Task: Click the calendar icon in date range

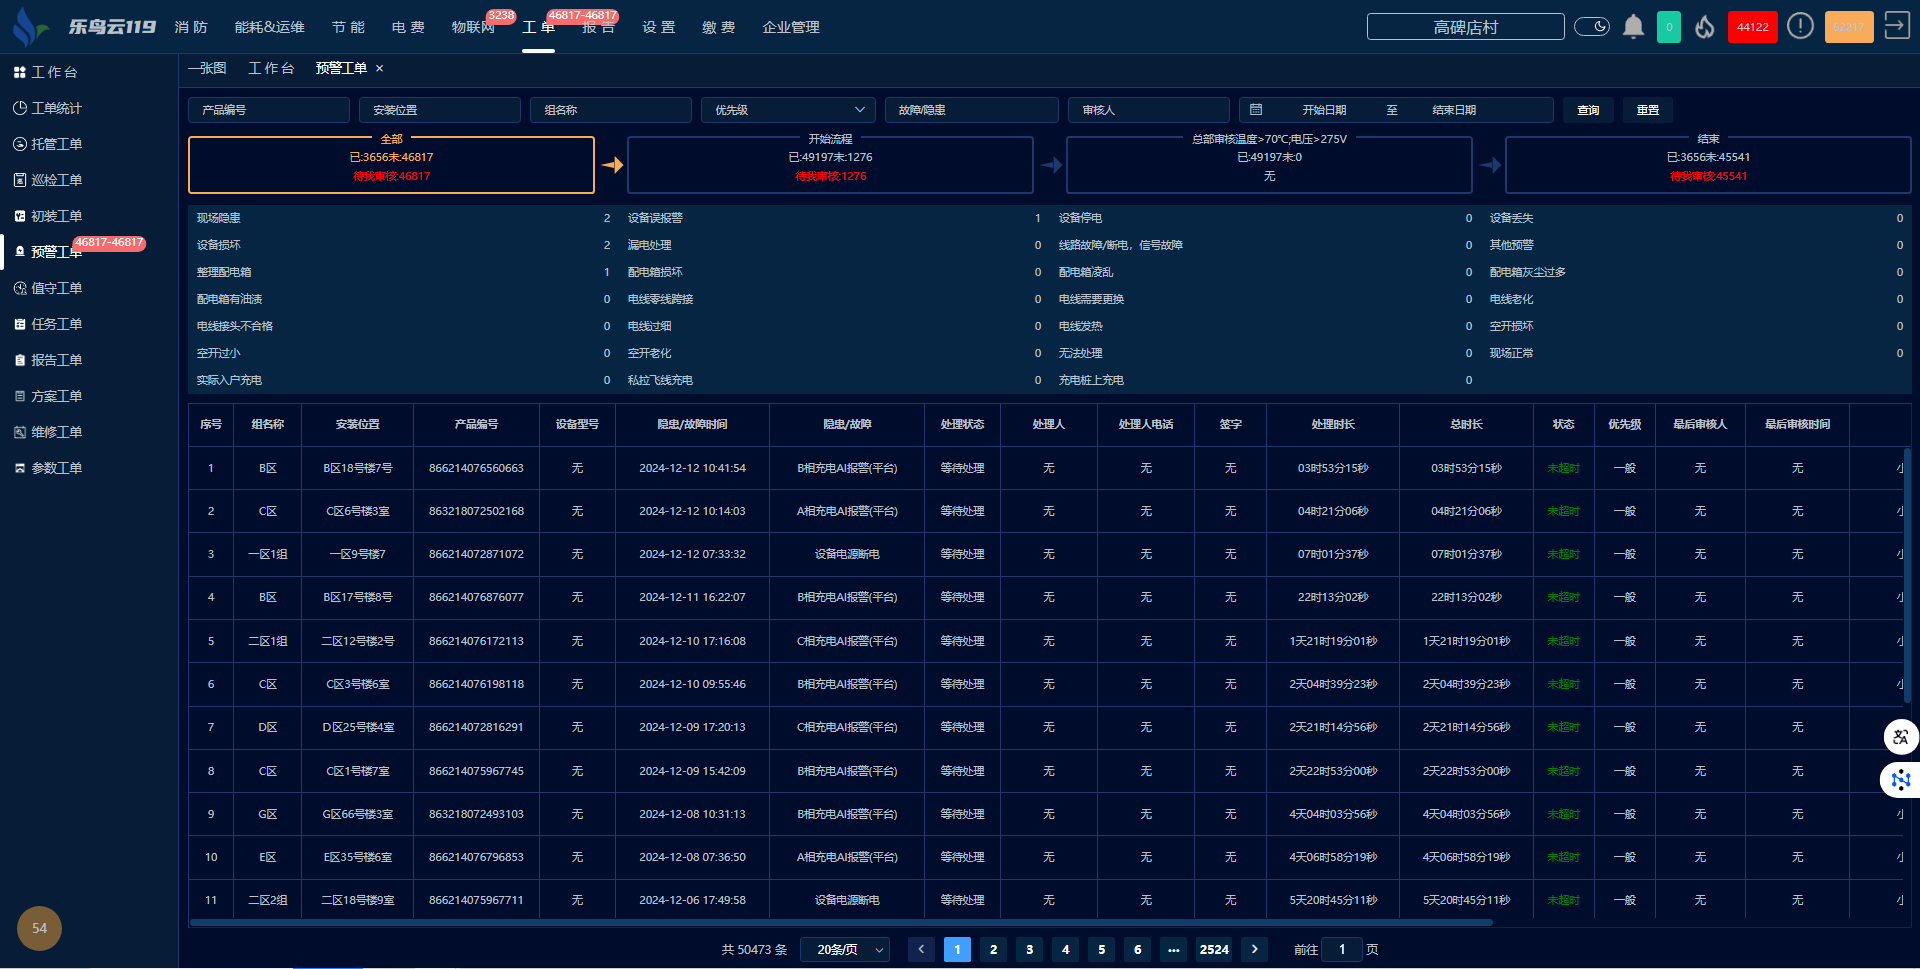Action: click(x=1256, y=110)
